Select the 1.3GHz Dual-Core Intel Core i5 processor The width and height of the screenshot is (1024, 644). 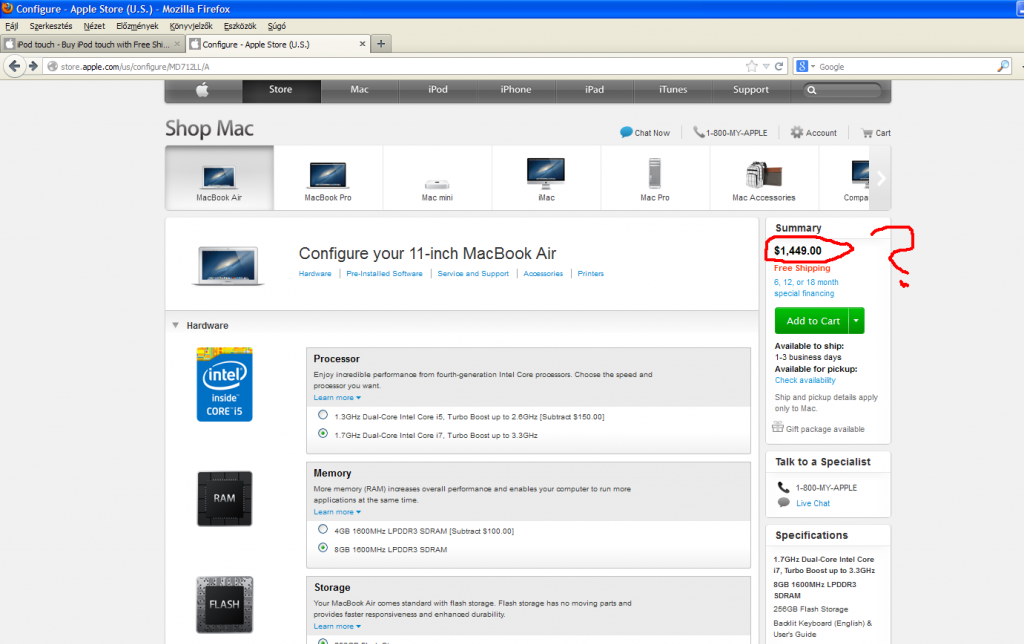click(323, 415)
